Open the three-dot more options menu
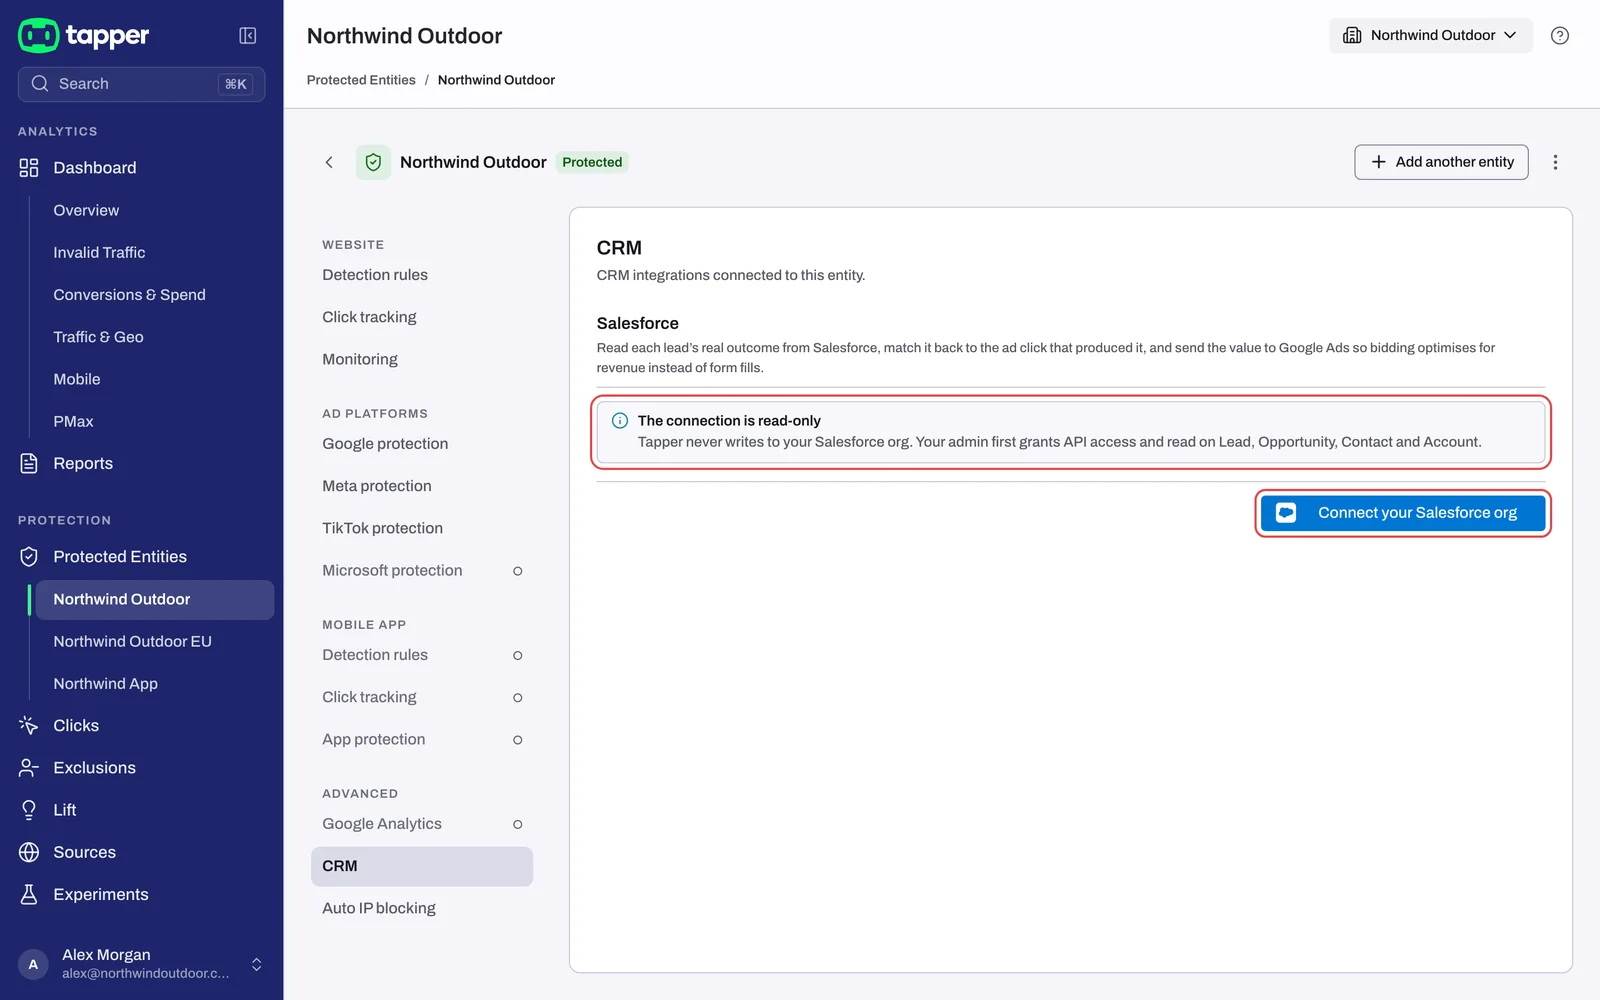The height and width of the screenshot is (1000, 1600). click(1555, 162)
